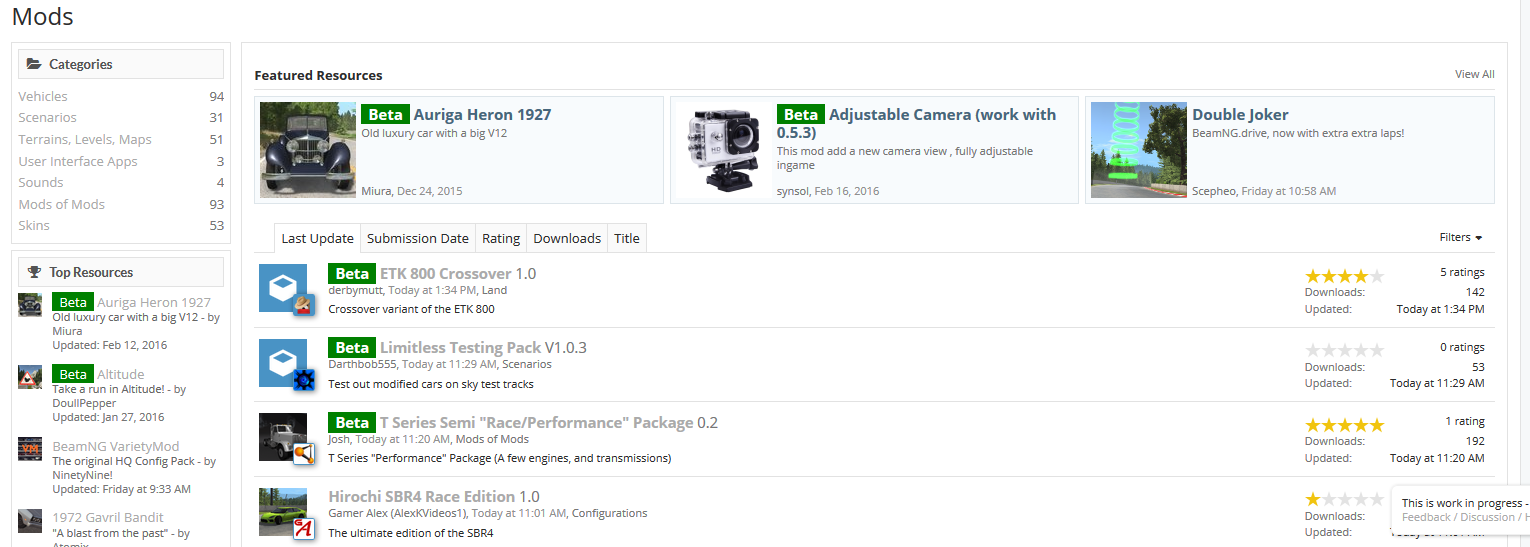The width and height of the screenshot is (1530, 547).
Task: Click the View All featured resources link
Action: [x=1474, y=74]
